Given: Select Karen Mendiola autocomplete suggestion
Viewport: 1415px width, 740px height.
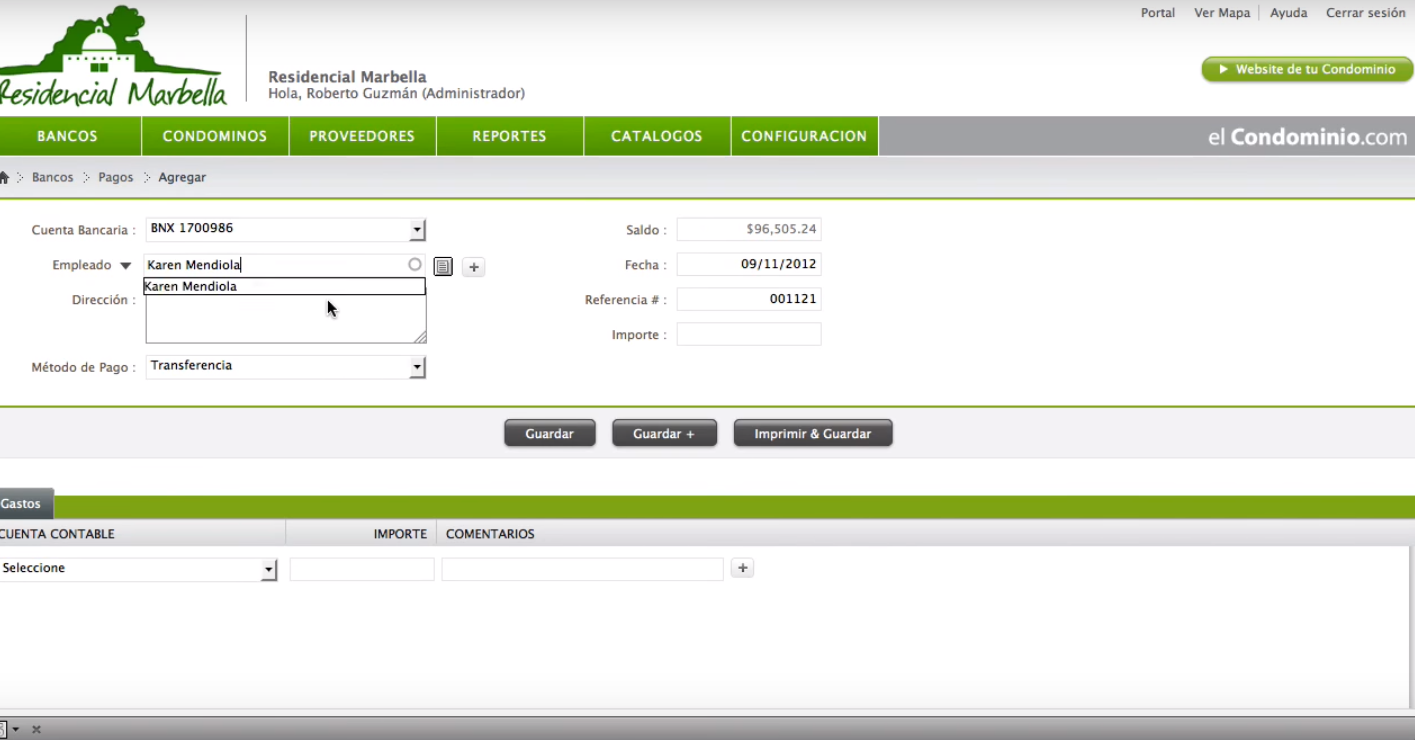Looking at the screenshot, I should [x=285, y=287].
